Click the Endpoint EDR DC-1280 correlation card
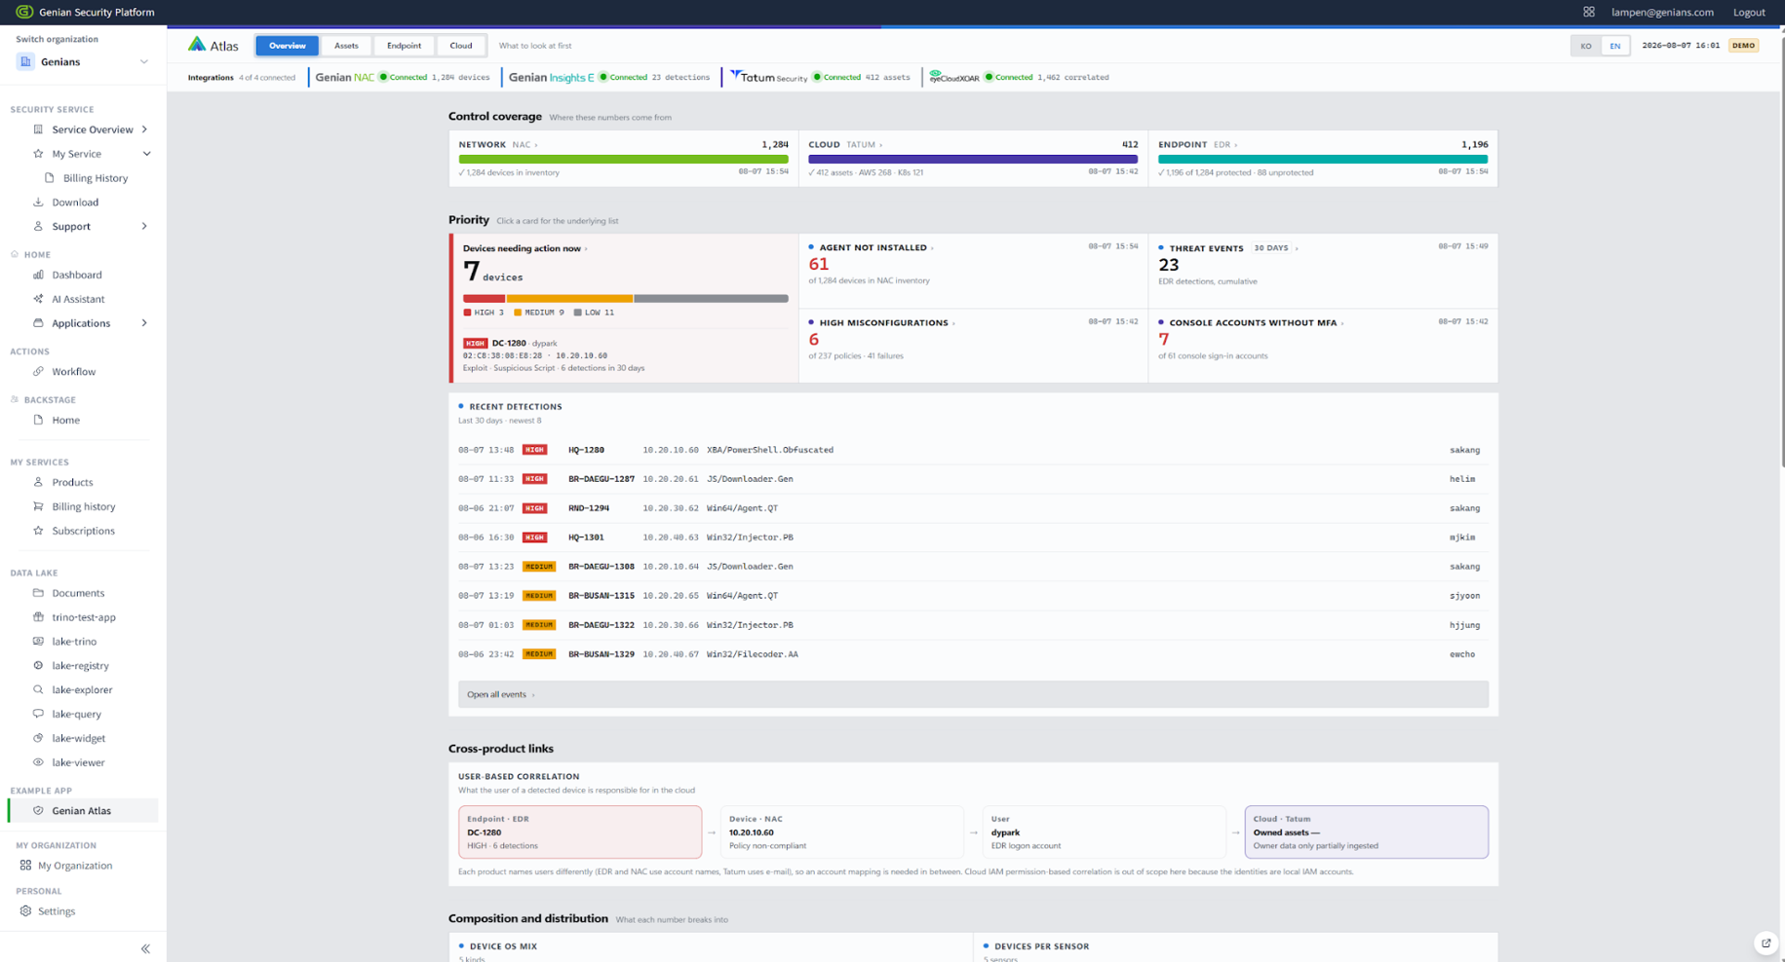Image resolution: width=1785 pixels, height=962 pixels. pos(580,832)
